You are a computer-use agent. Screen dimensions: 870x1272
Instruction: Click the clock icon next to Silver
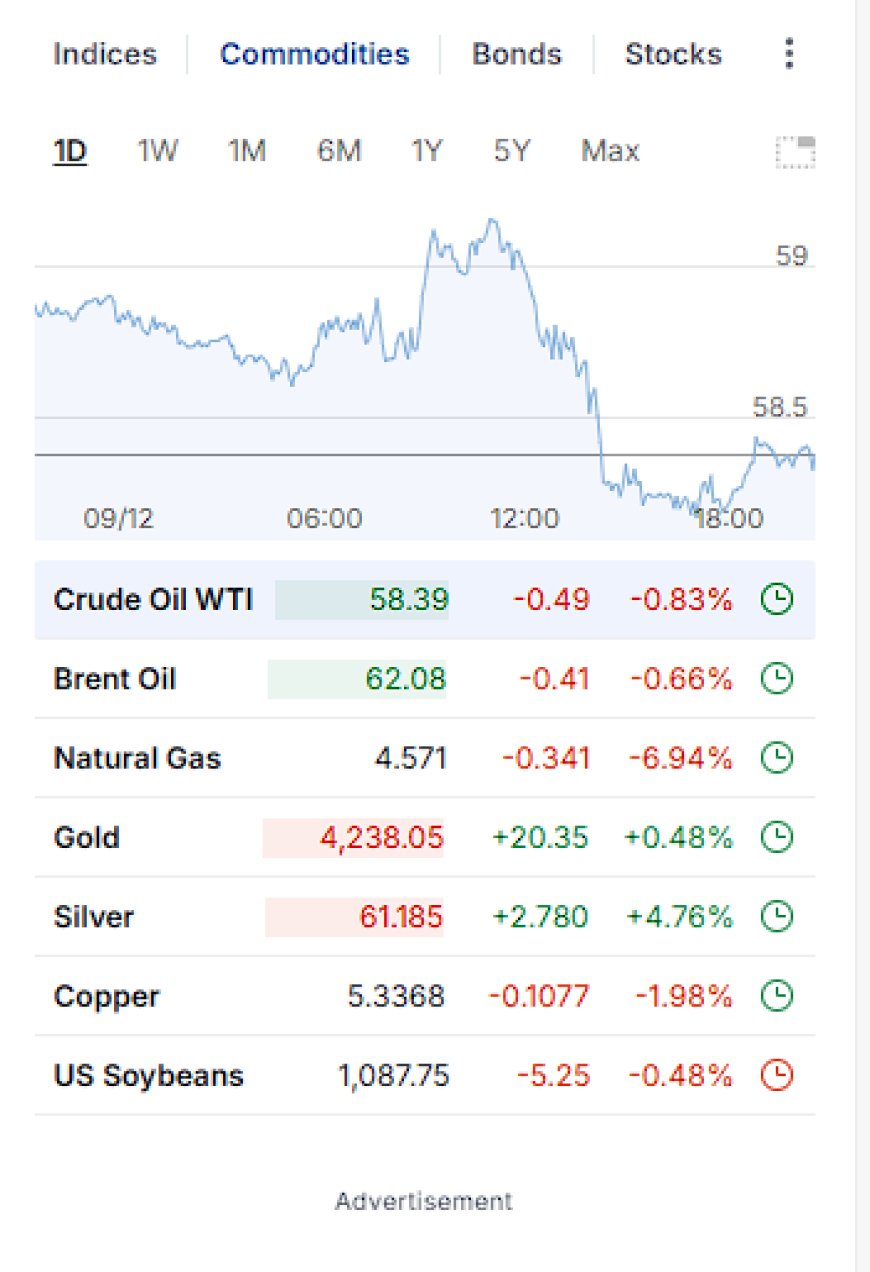tap(777, 917)
